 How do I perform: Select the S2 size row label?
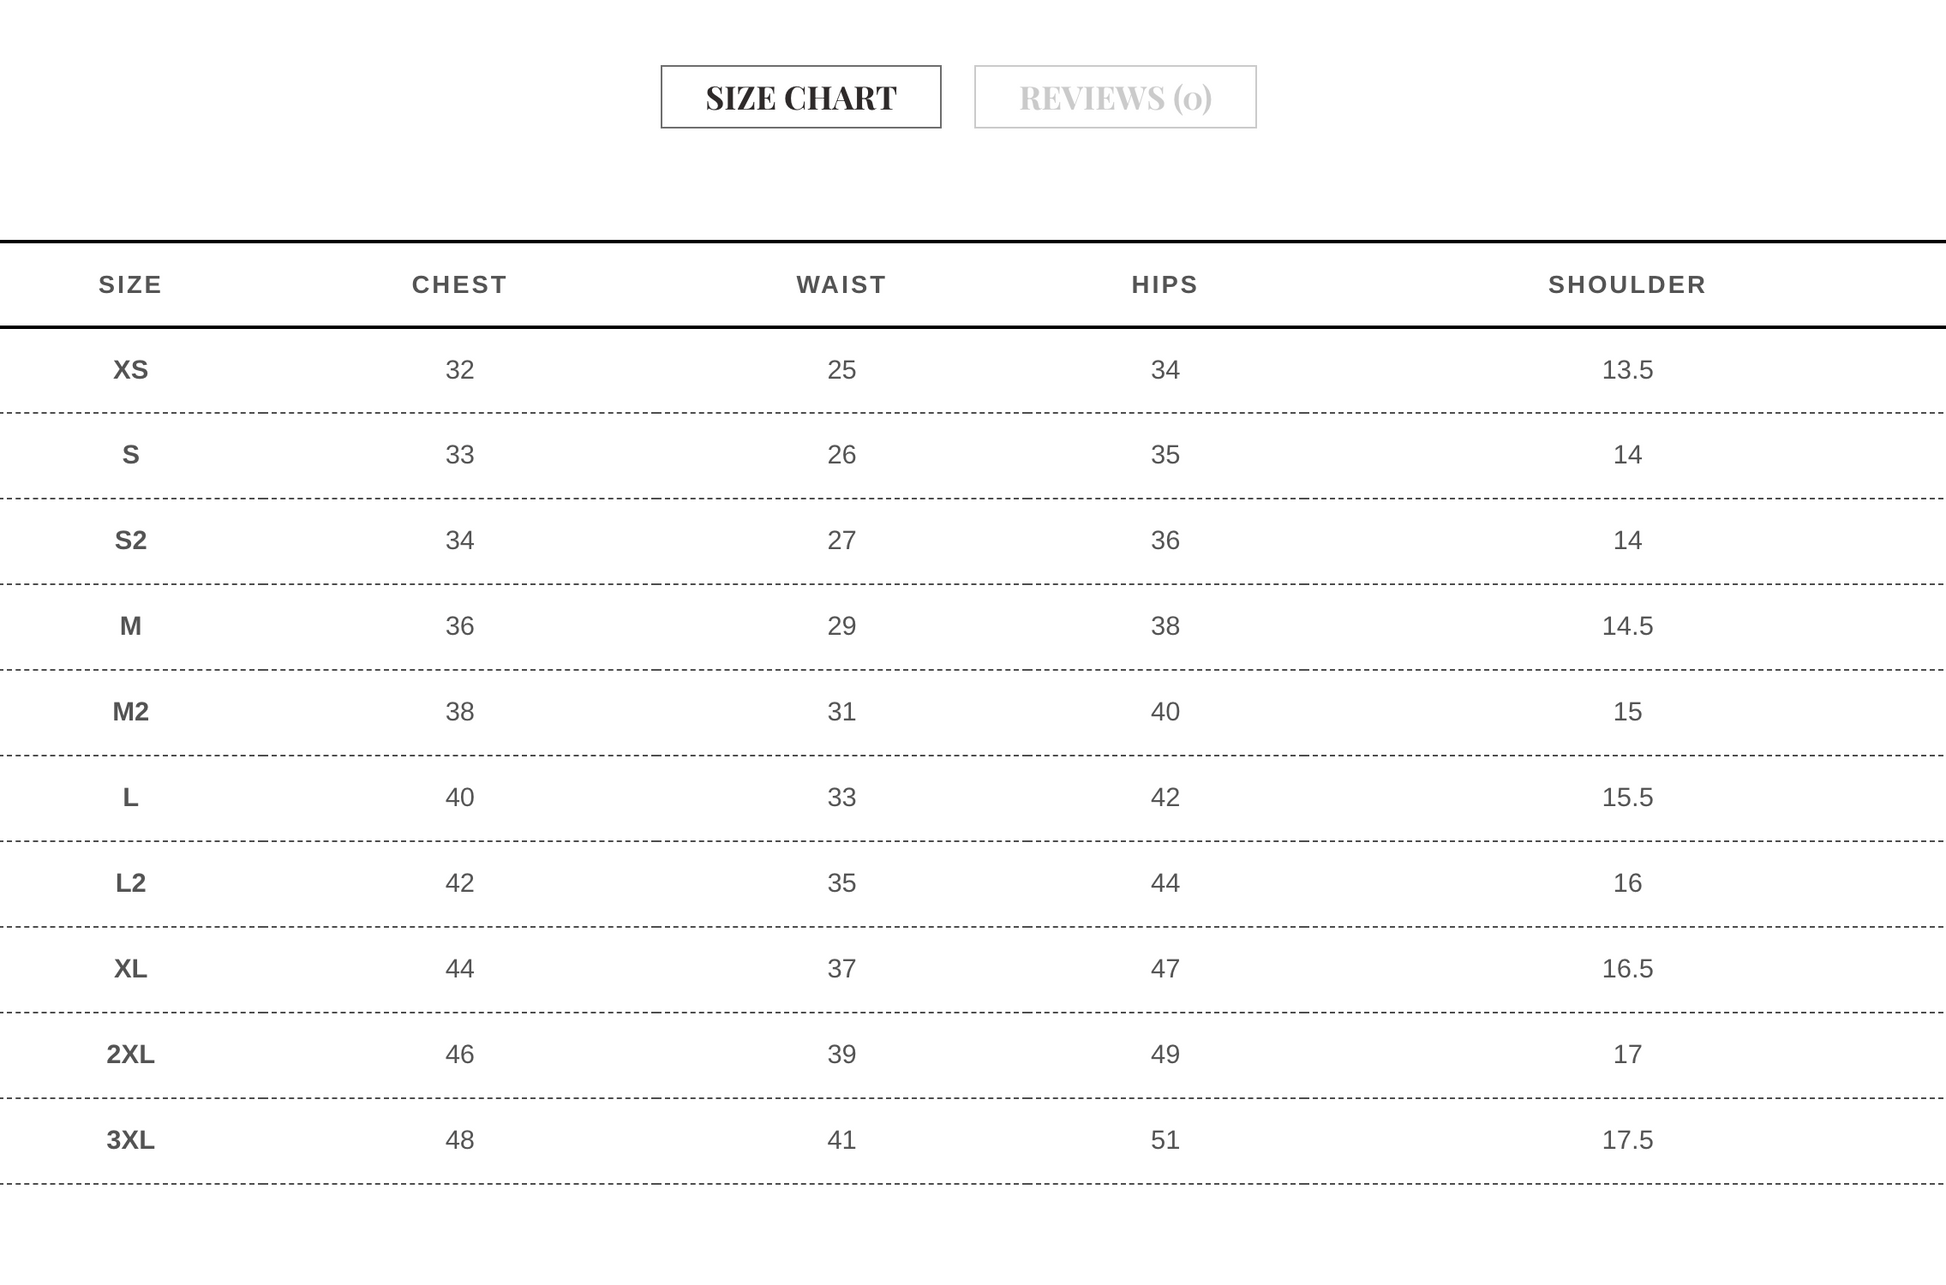pos(130,541)
